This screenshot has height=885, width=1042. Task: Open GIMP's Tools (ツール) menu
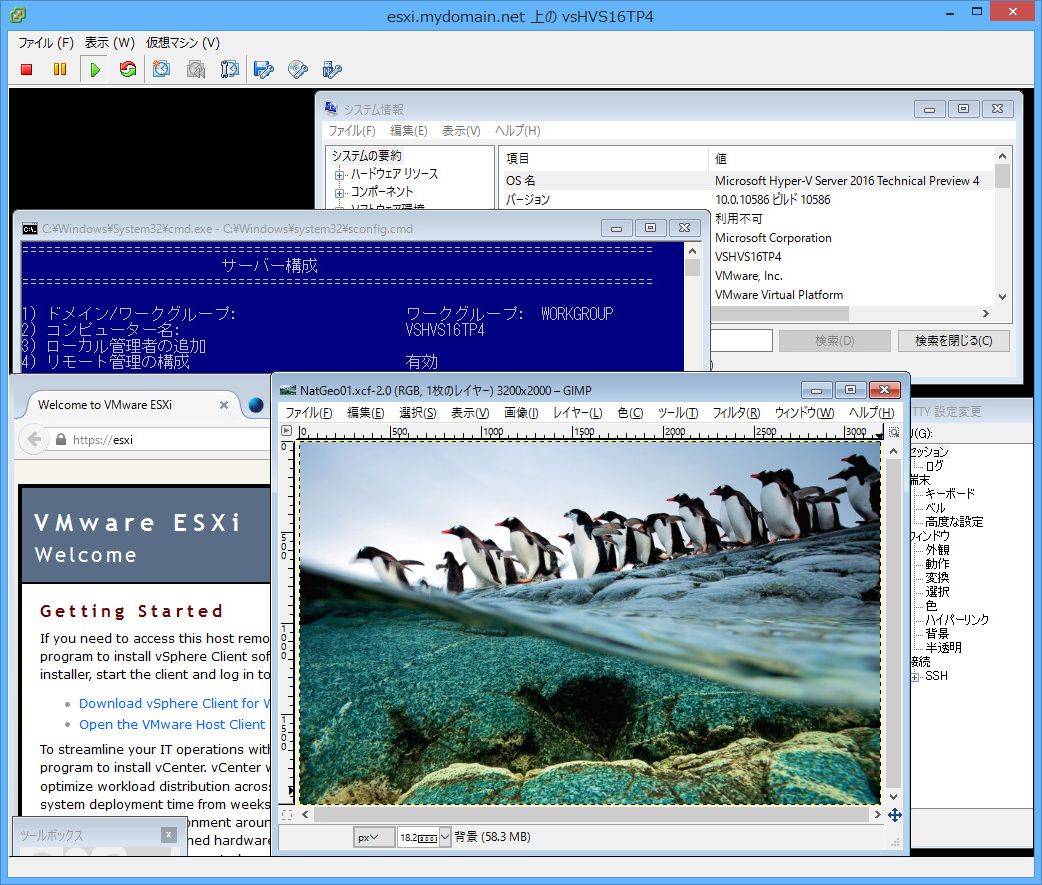pos(678,413)
